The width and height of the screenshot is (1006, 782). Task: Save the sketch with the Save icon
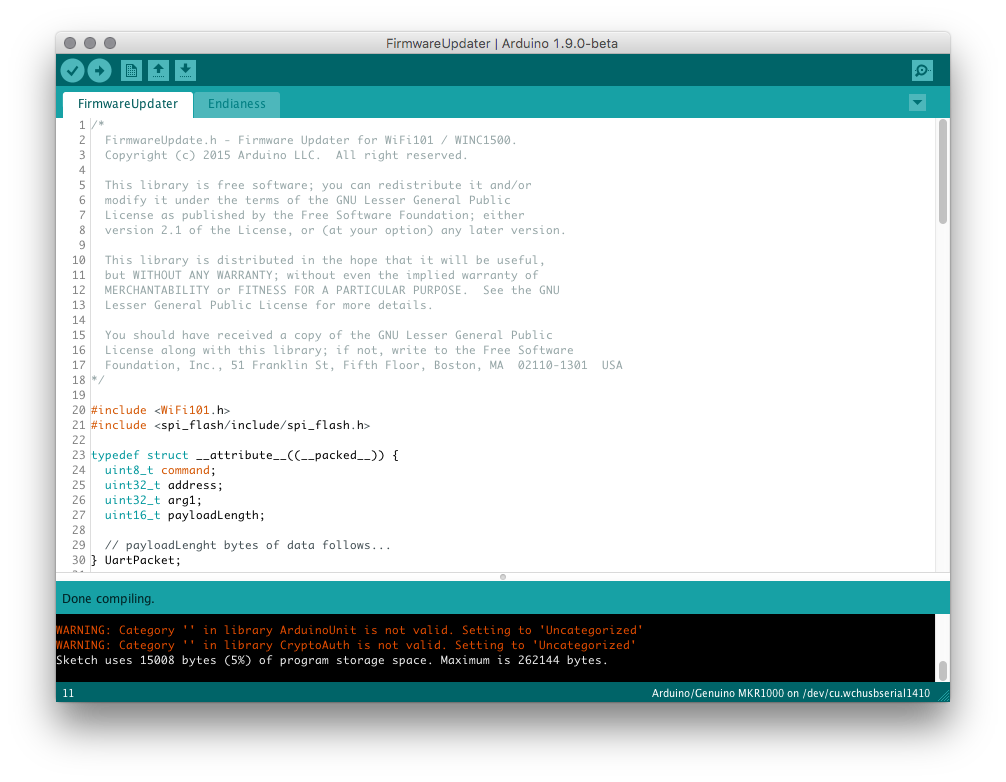tap(186, 70)
